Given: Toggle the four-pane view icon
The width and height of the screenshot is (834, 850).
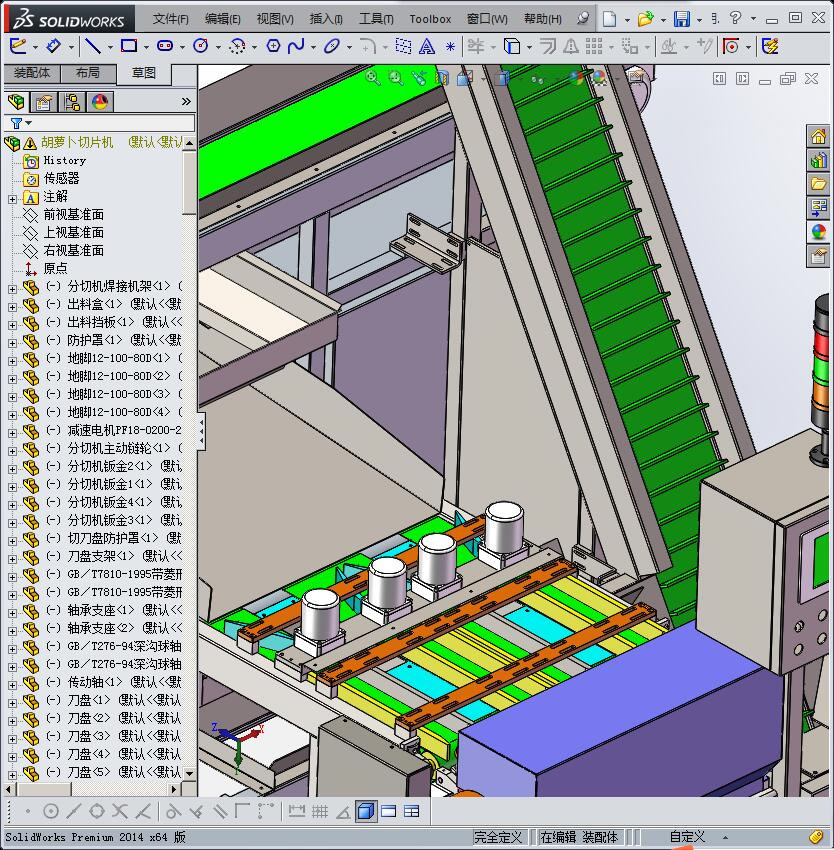Looking at the screenshot, I should tap(412, 812).
